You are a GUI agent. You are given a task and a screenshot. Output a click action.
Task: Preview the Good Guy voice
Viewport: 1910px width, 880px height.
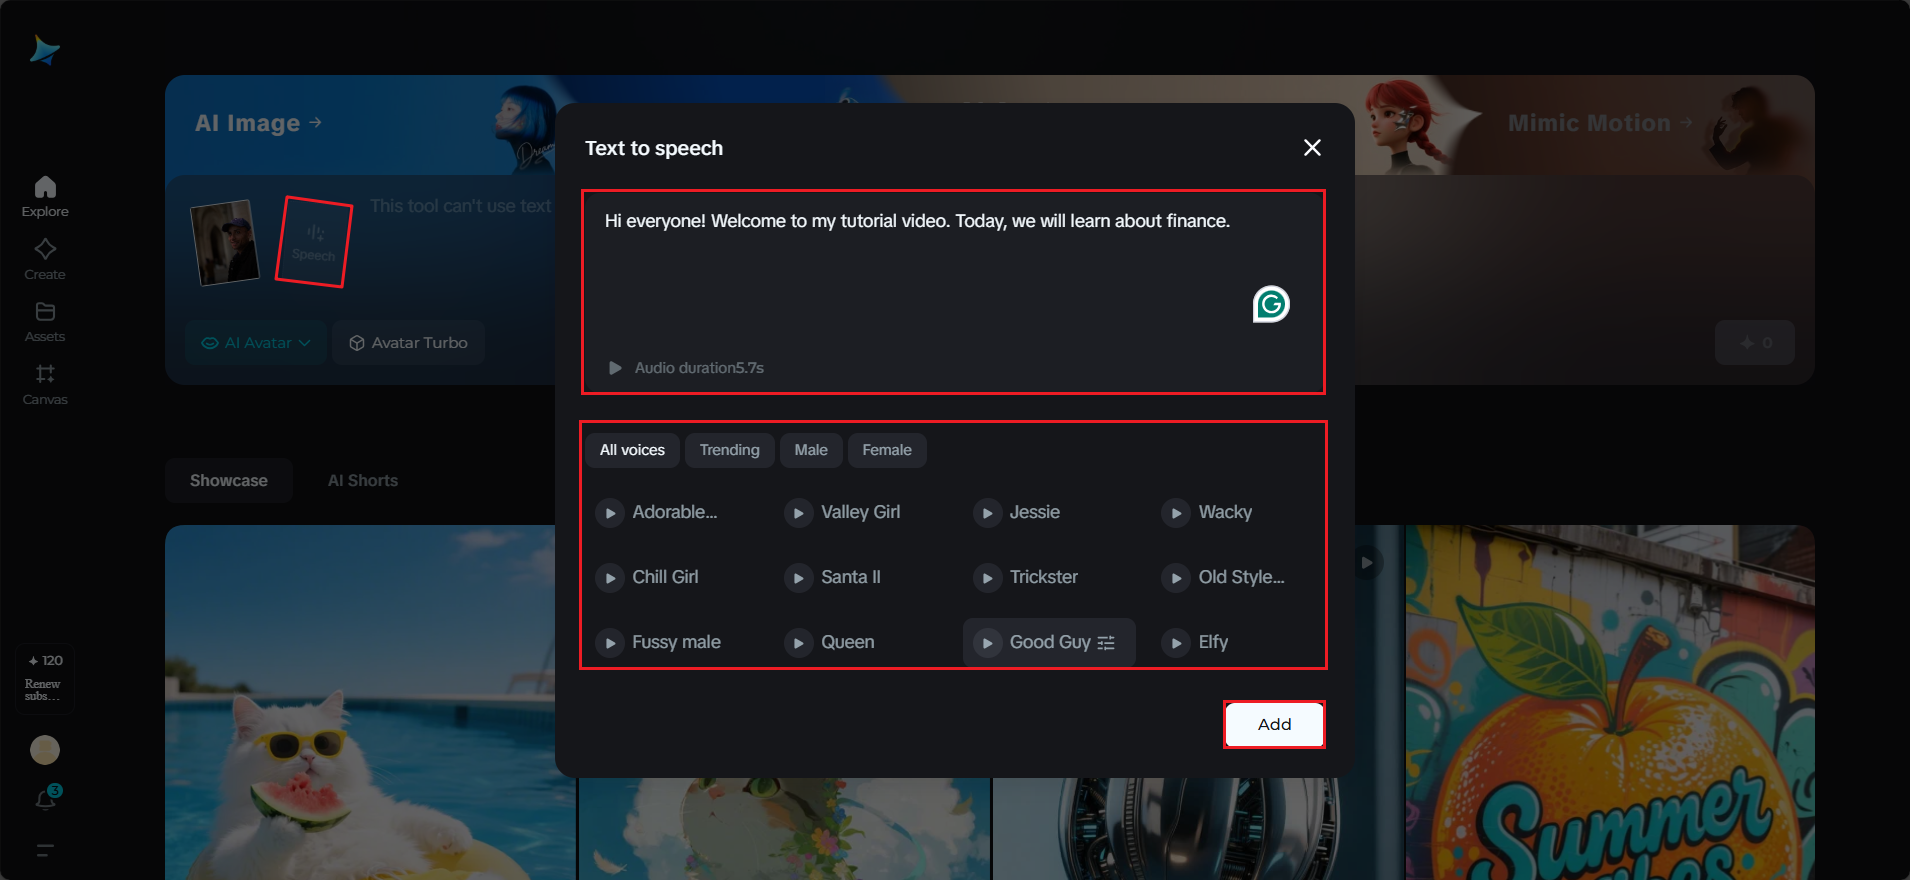[987, 643]
